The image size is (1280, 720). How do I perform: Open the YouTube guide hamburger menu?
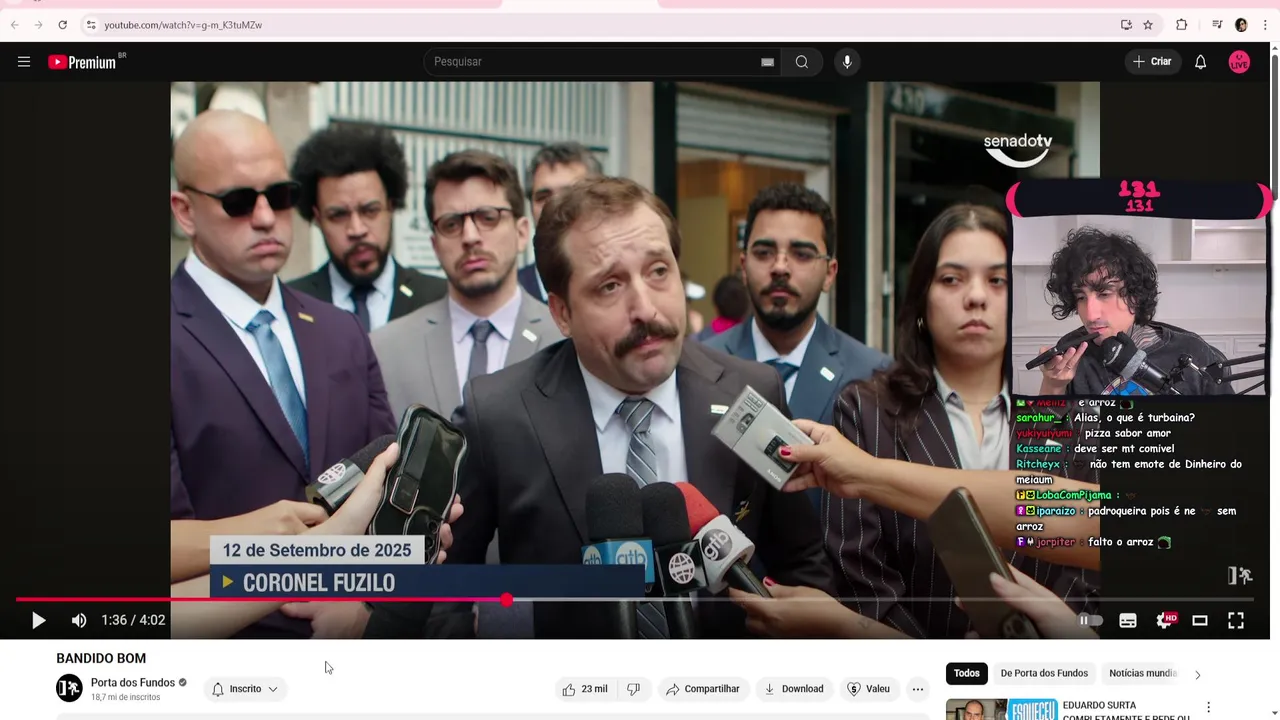click(24, 62)
